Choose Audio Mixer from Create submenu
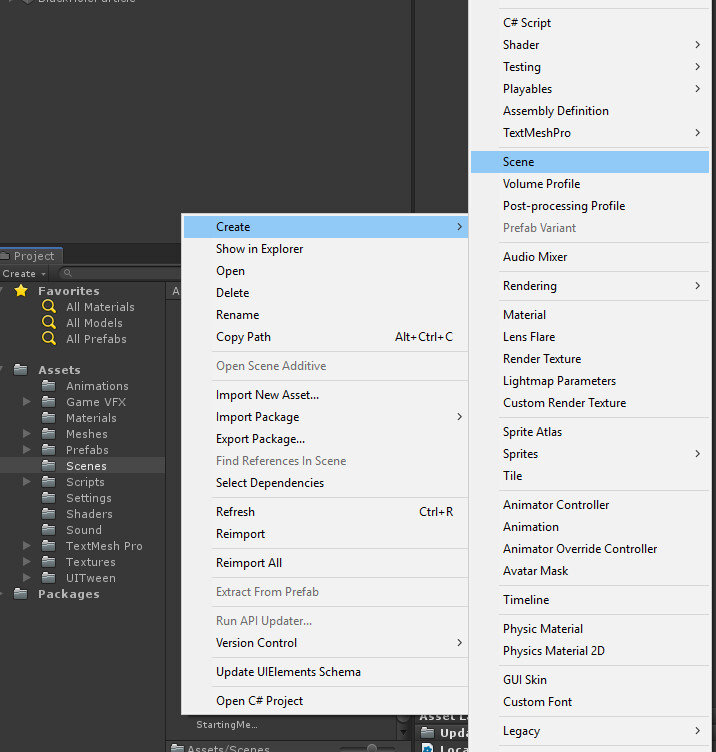 point(590,257)
